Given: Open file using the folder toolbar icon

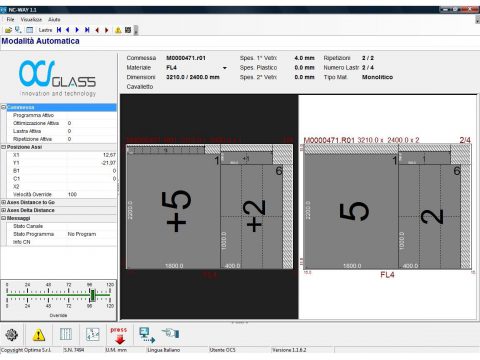Looking at the screenshot, I should [x=8, y=30].
